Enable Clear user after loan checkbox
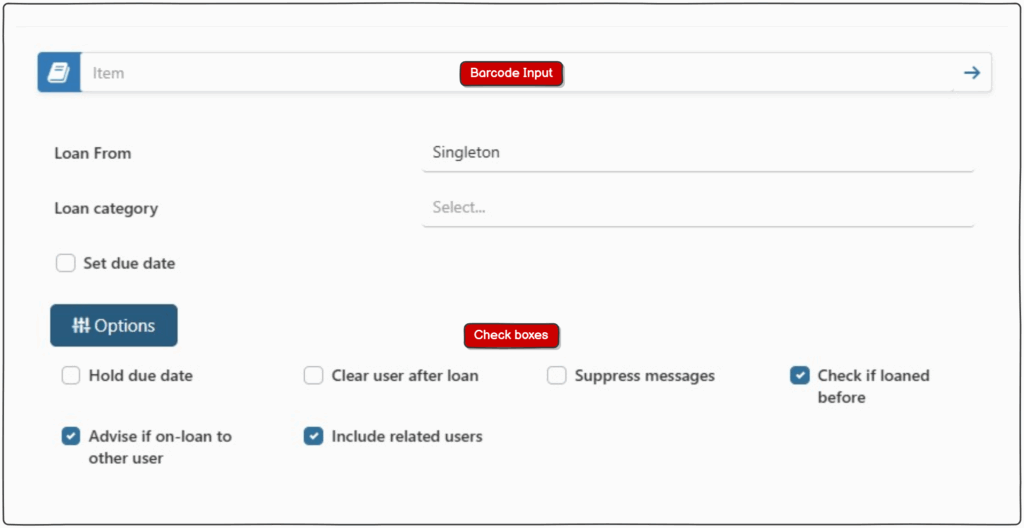1024x528 pixels. pyautogui.click(x=314, y=376)
